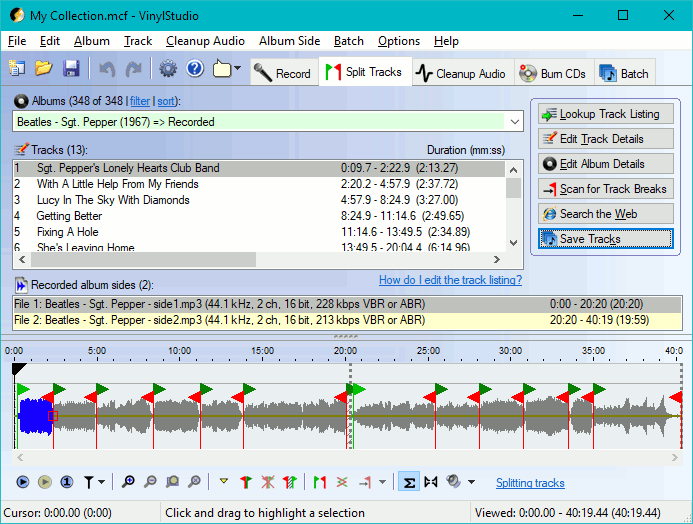Click the play button in the bottom toolbar
This screenshot has height=524, width=693.
coord(23,482)
